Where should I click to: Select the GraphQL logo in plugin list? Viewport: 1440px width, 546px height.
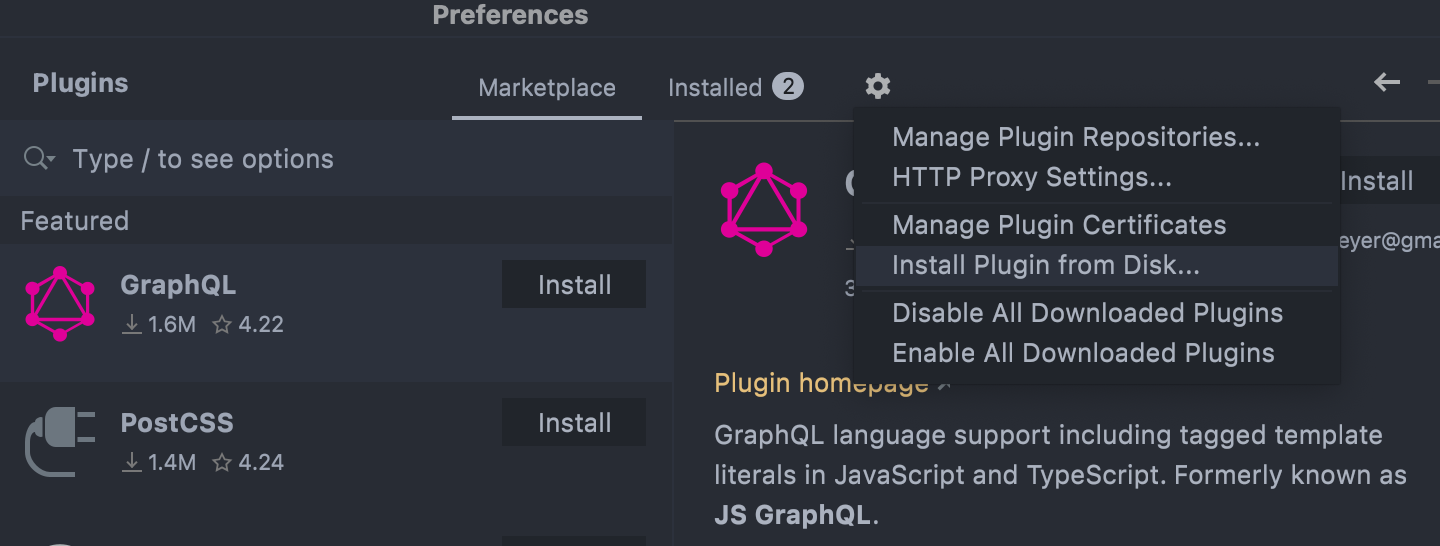coord(60,304)
